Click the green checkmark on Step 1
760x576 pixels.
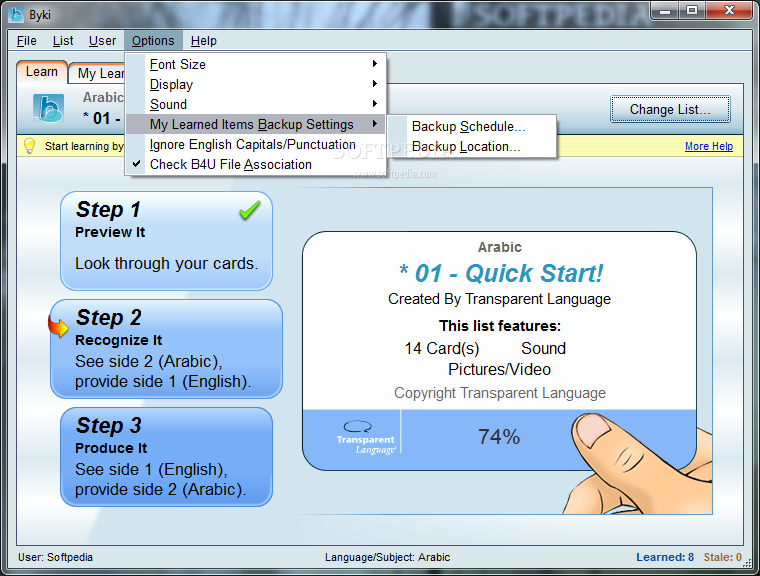[x=250, y=210]
